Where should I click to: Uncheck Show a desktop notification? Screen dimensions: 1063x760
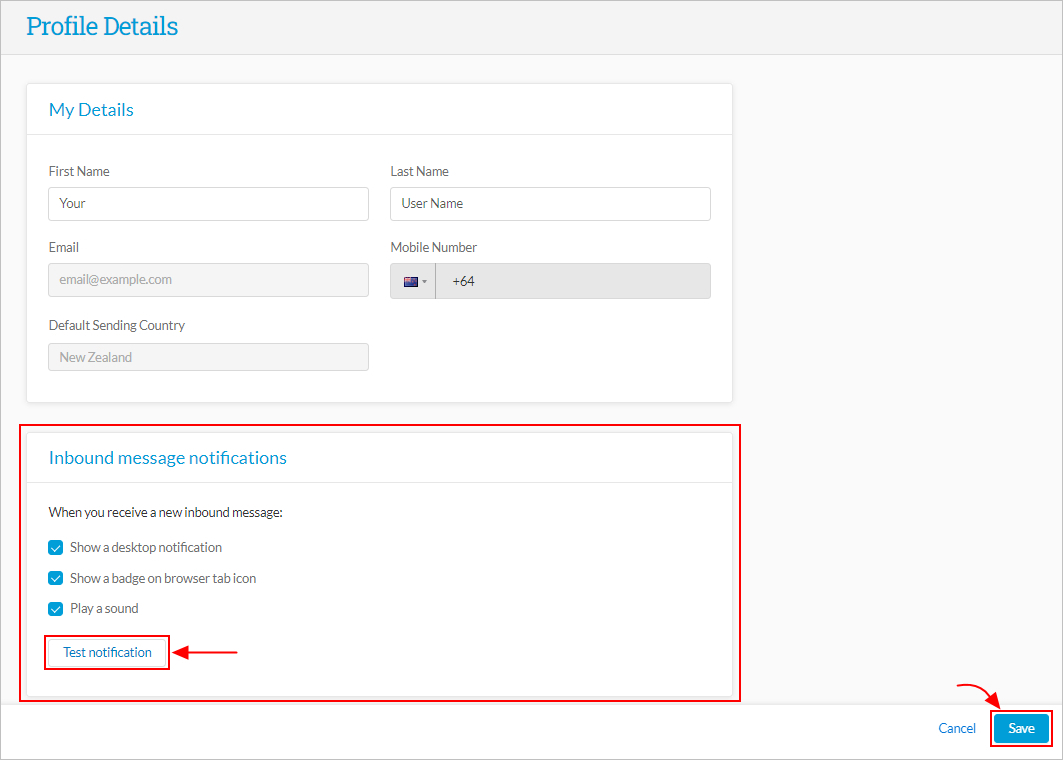pos(56,547)
